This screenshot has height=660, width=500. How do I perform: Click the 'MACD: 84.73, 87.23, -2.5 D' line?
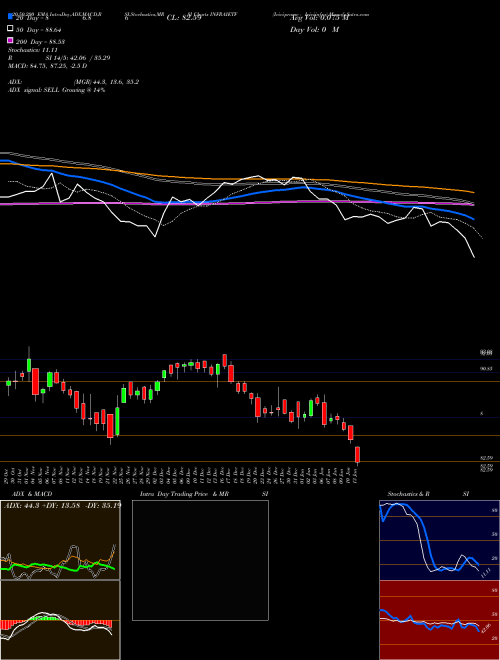click(x=48, y=66)
